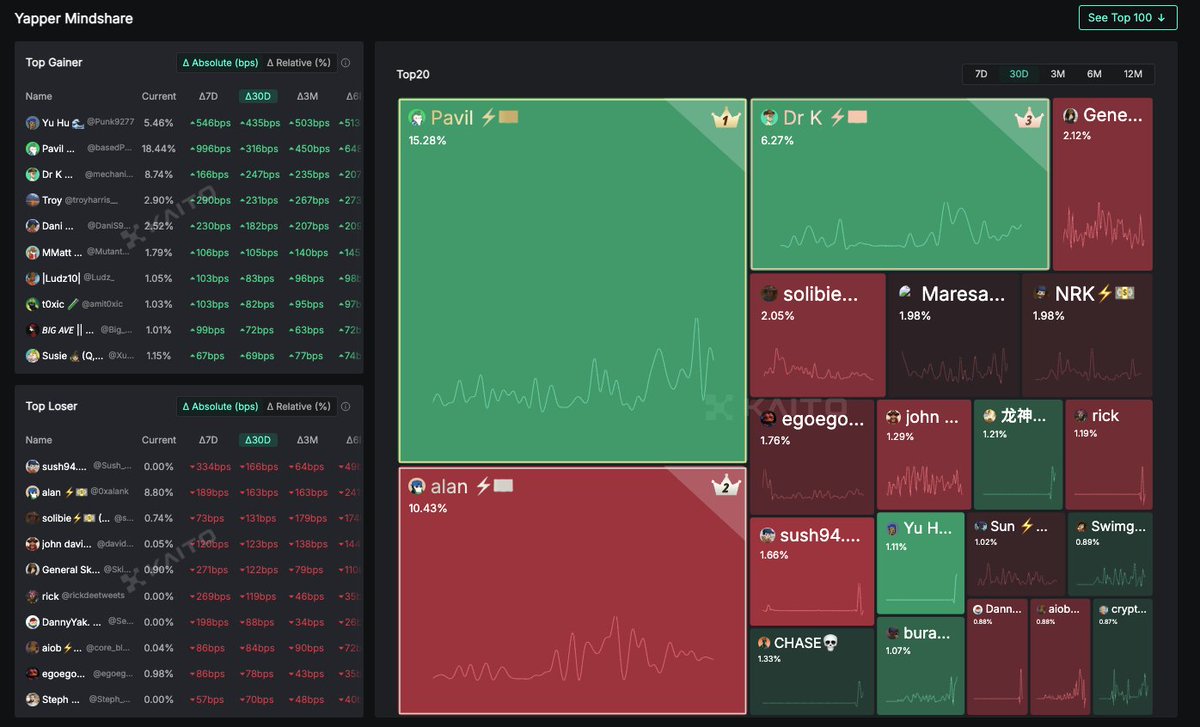Image resolution: width=1200 pixels, height=727 pixels.
Task: Click Dr K avatar in Top Gainer list
Action: click(x=33, y=175)
